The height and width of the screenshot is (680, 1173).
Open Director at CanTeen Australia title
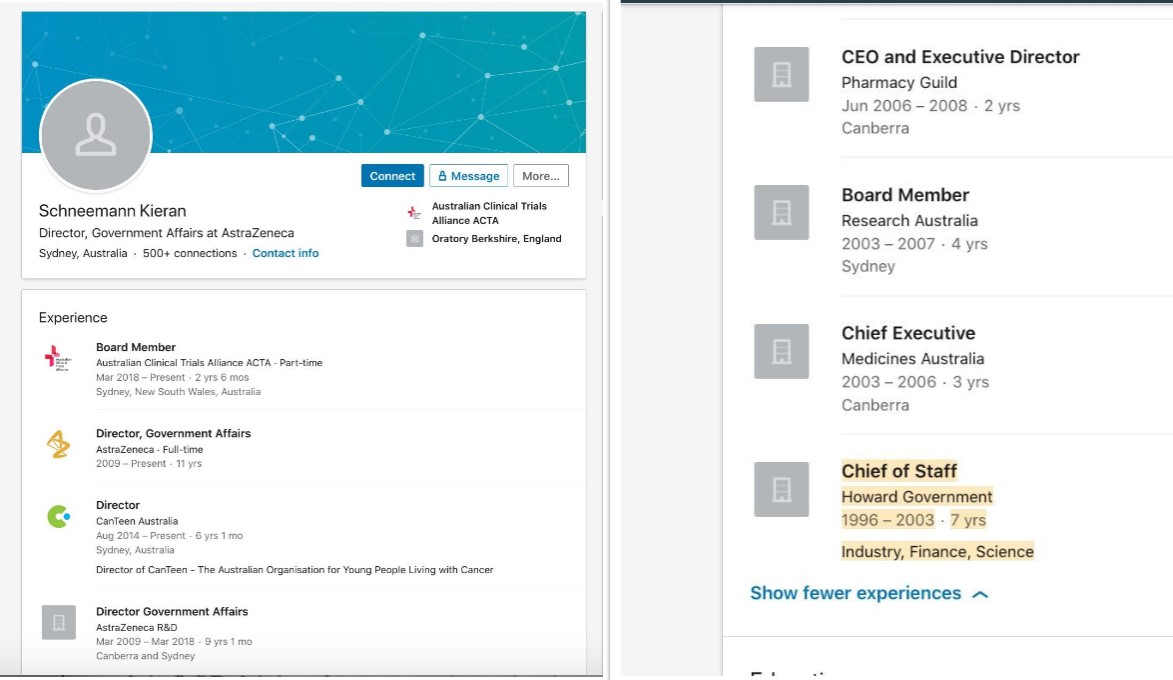(117, 505)
